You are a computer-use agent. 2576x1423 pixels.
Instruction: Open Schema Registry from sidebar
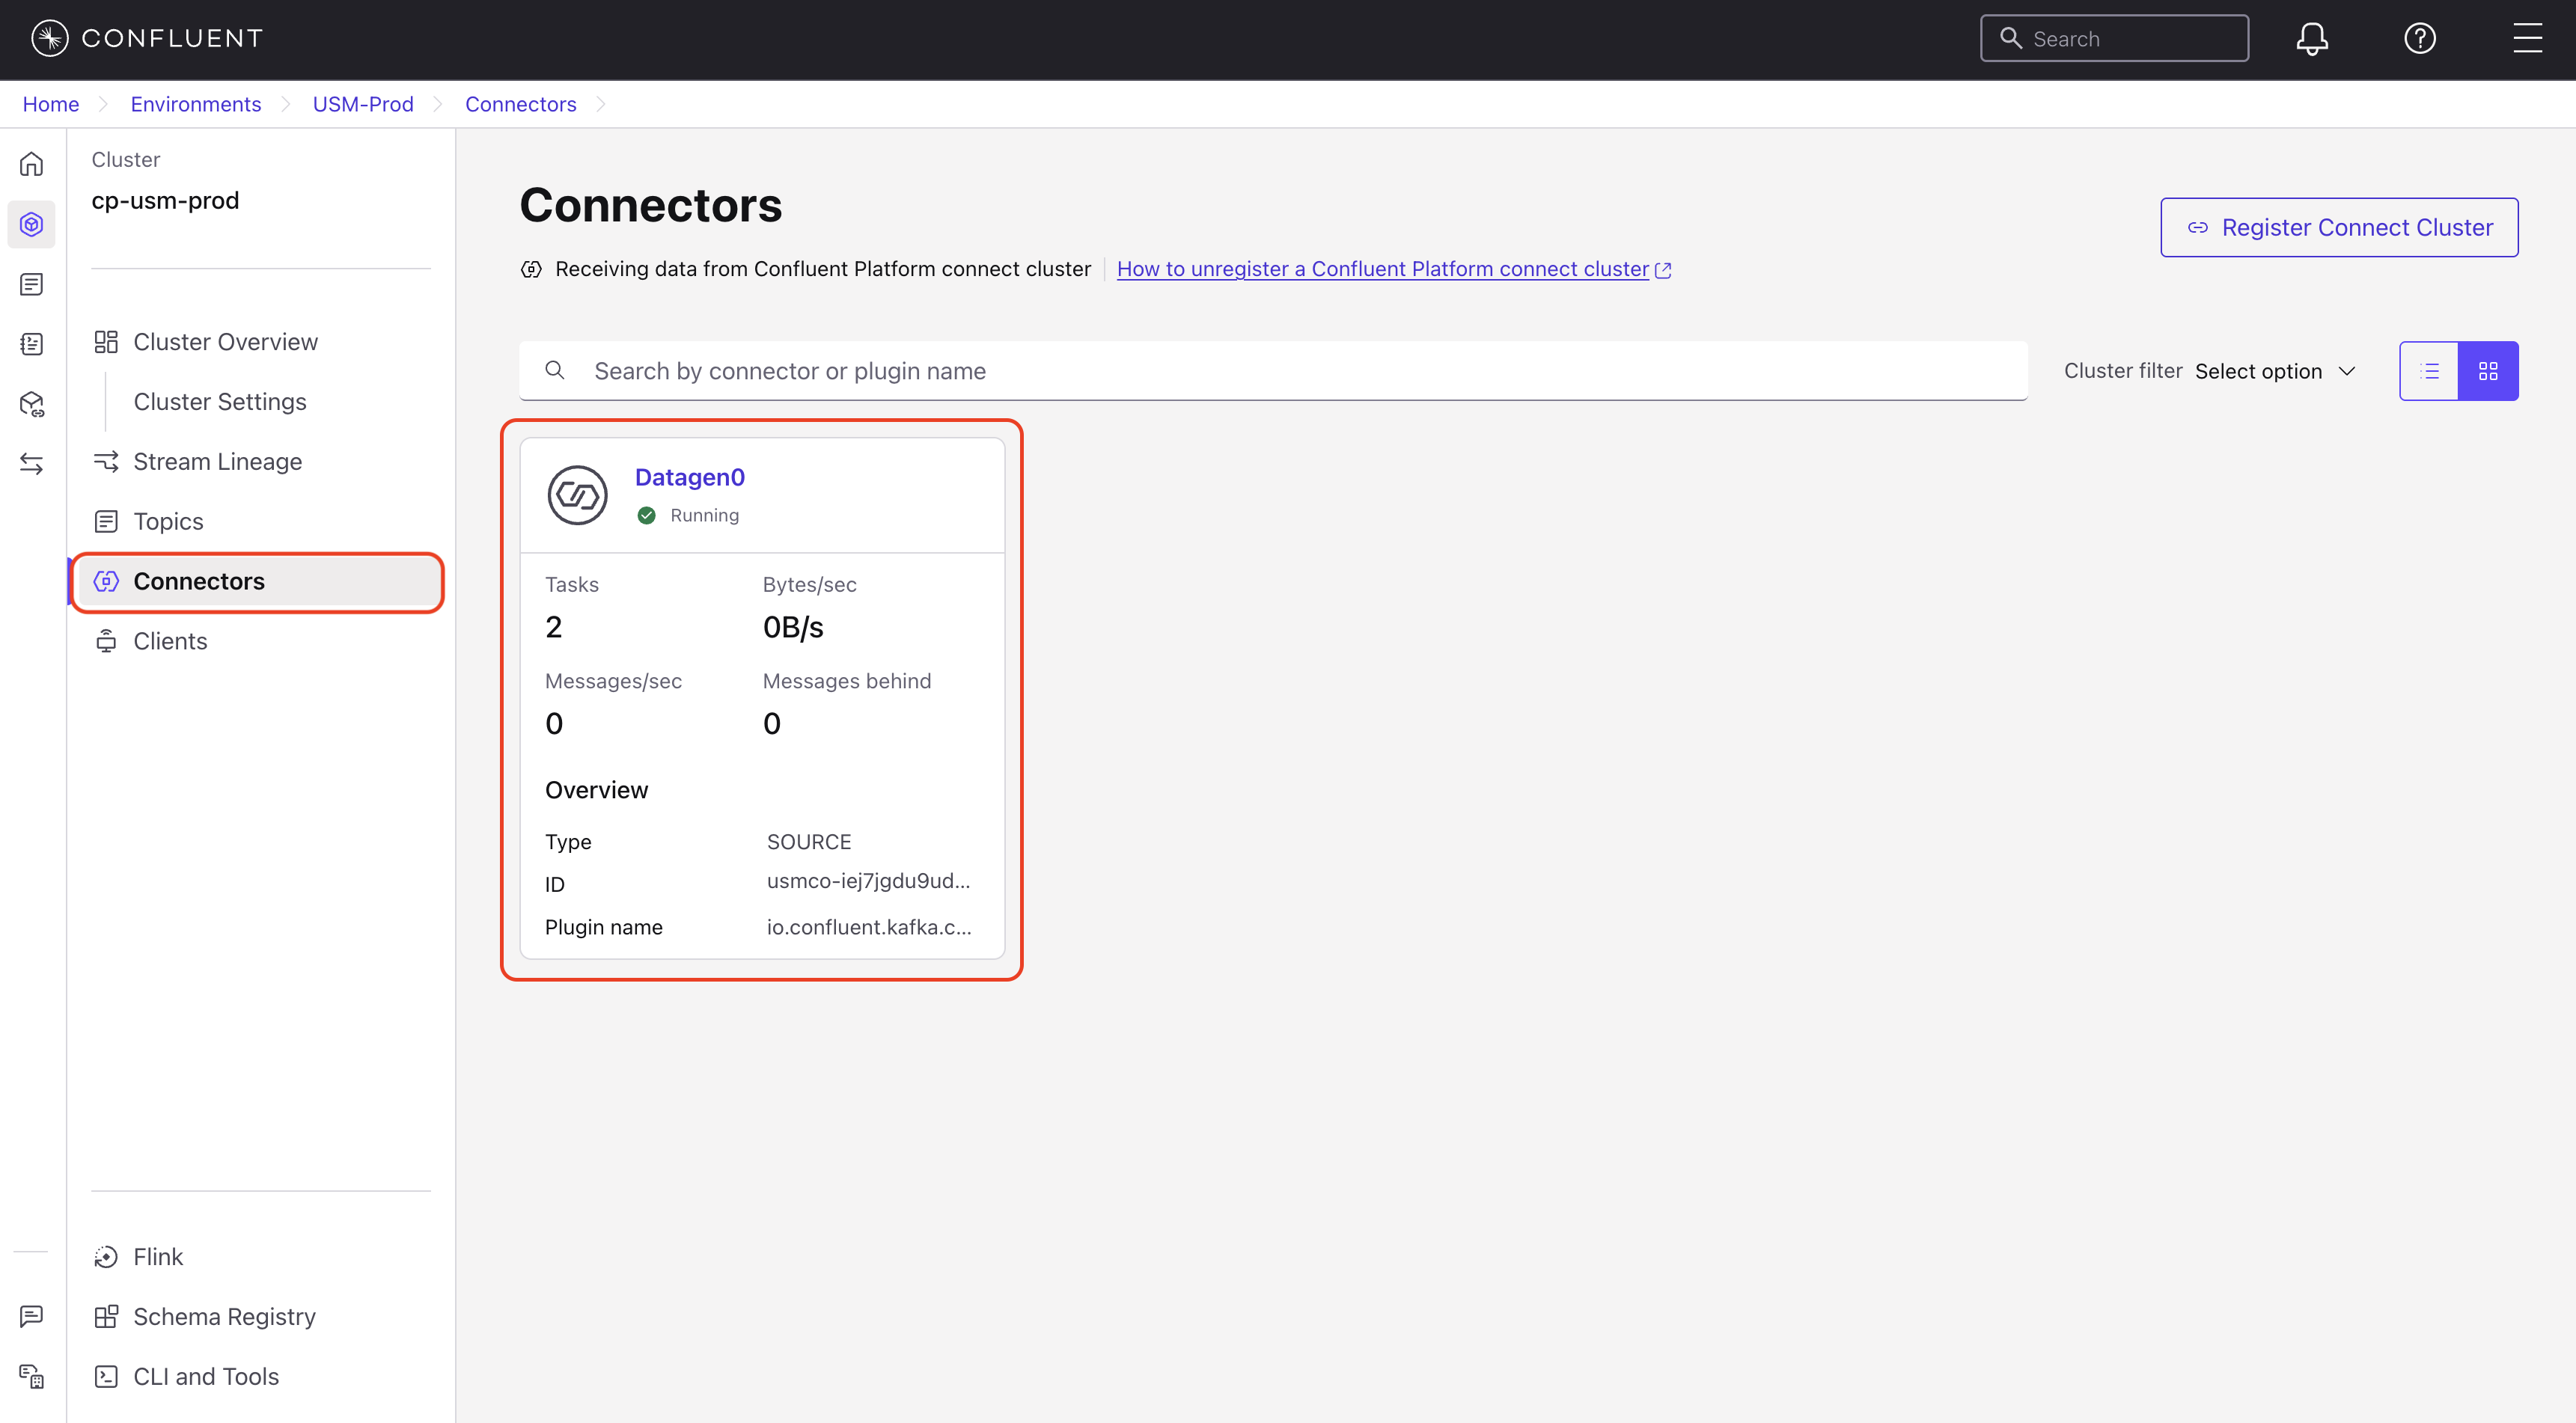coord(224,1316)
